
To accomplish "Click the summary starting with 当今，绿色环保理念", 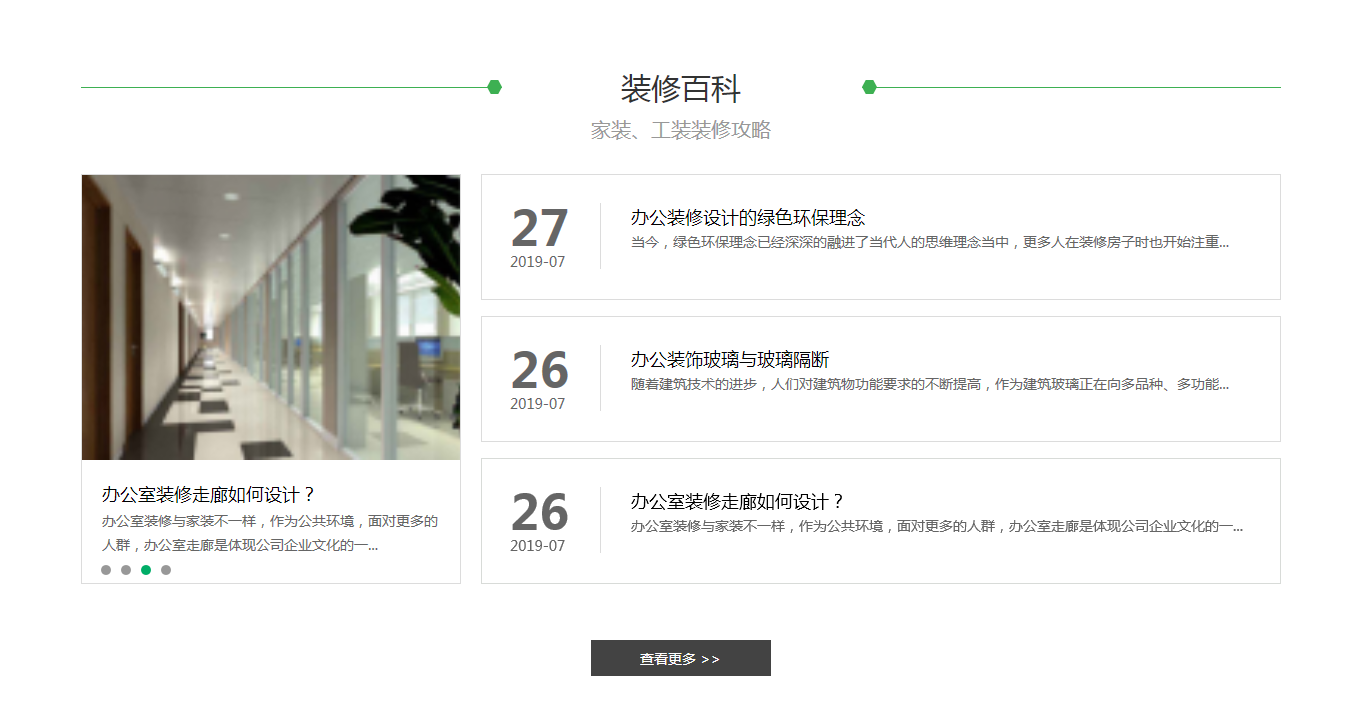I will pos(929,242).
